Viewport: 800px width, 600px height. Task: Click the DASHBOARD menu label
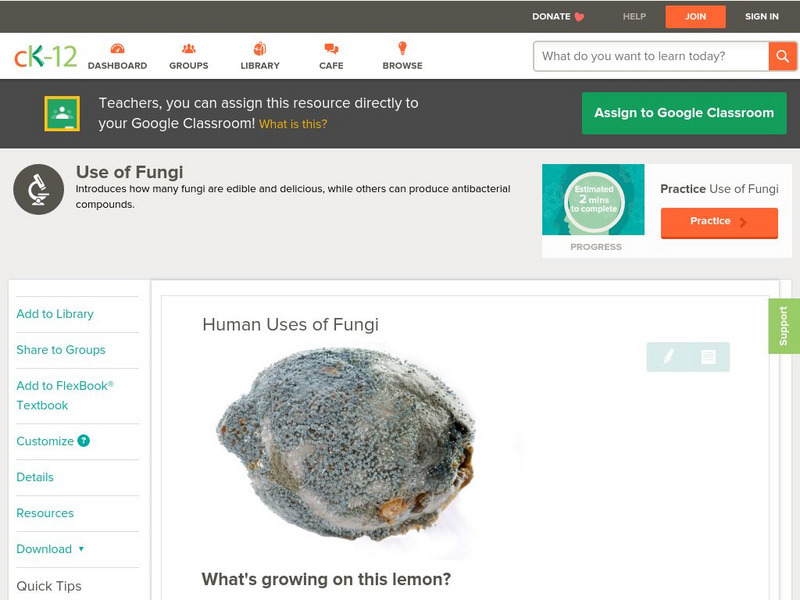(117, 66)
